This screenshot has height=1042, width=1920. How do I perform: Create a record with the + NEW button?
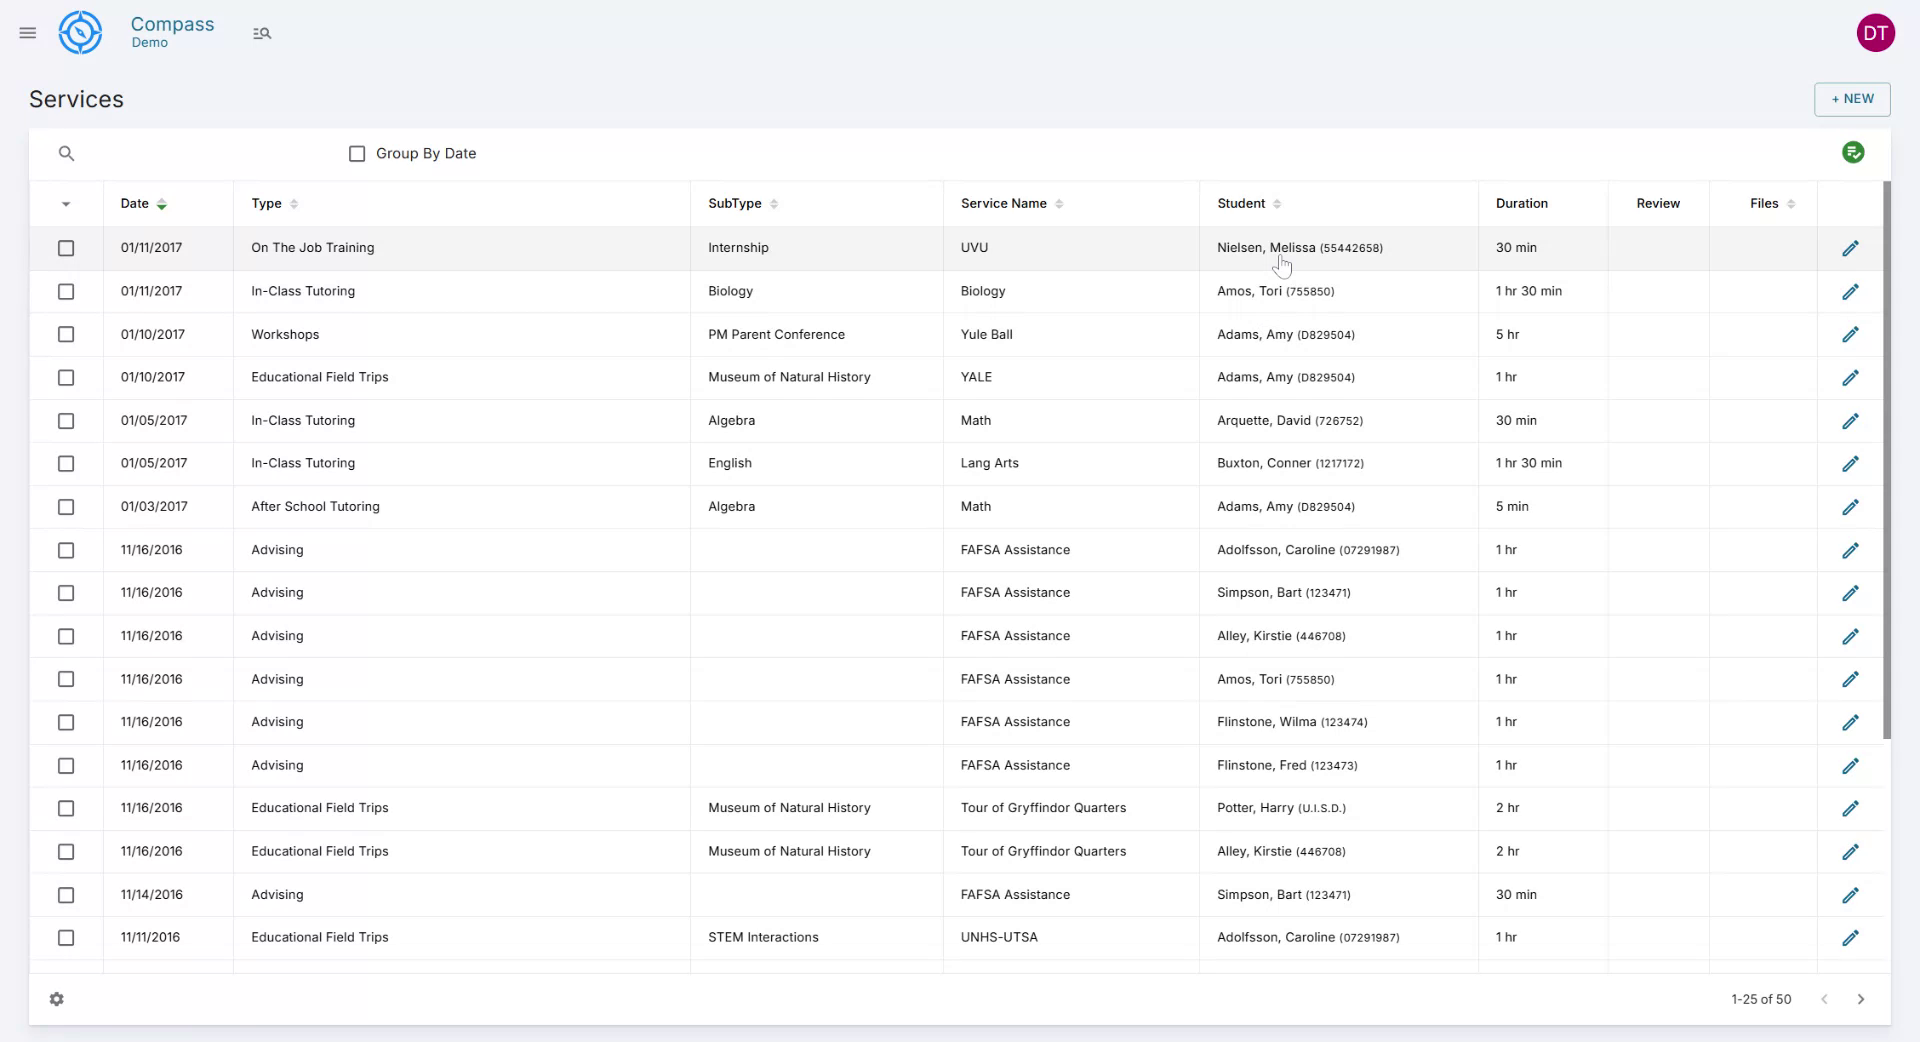tap(1851, 99)
